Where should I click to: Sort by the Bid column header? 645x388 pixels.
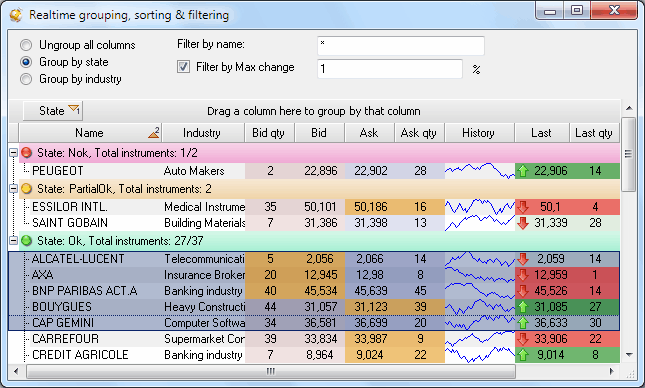[320, 133]
